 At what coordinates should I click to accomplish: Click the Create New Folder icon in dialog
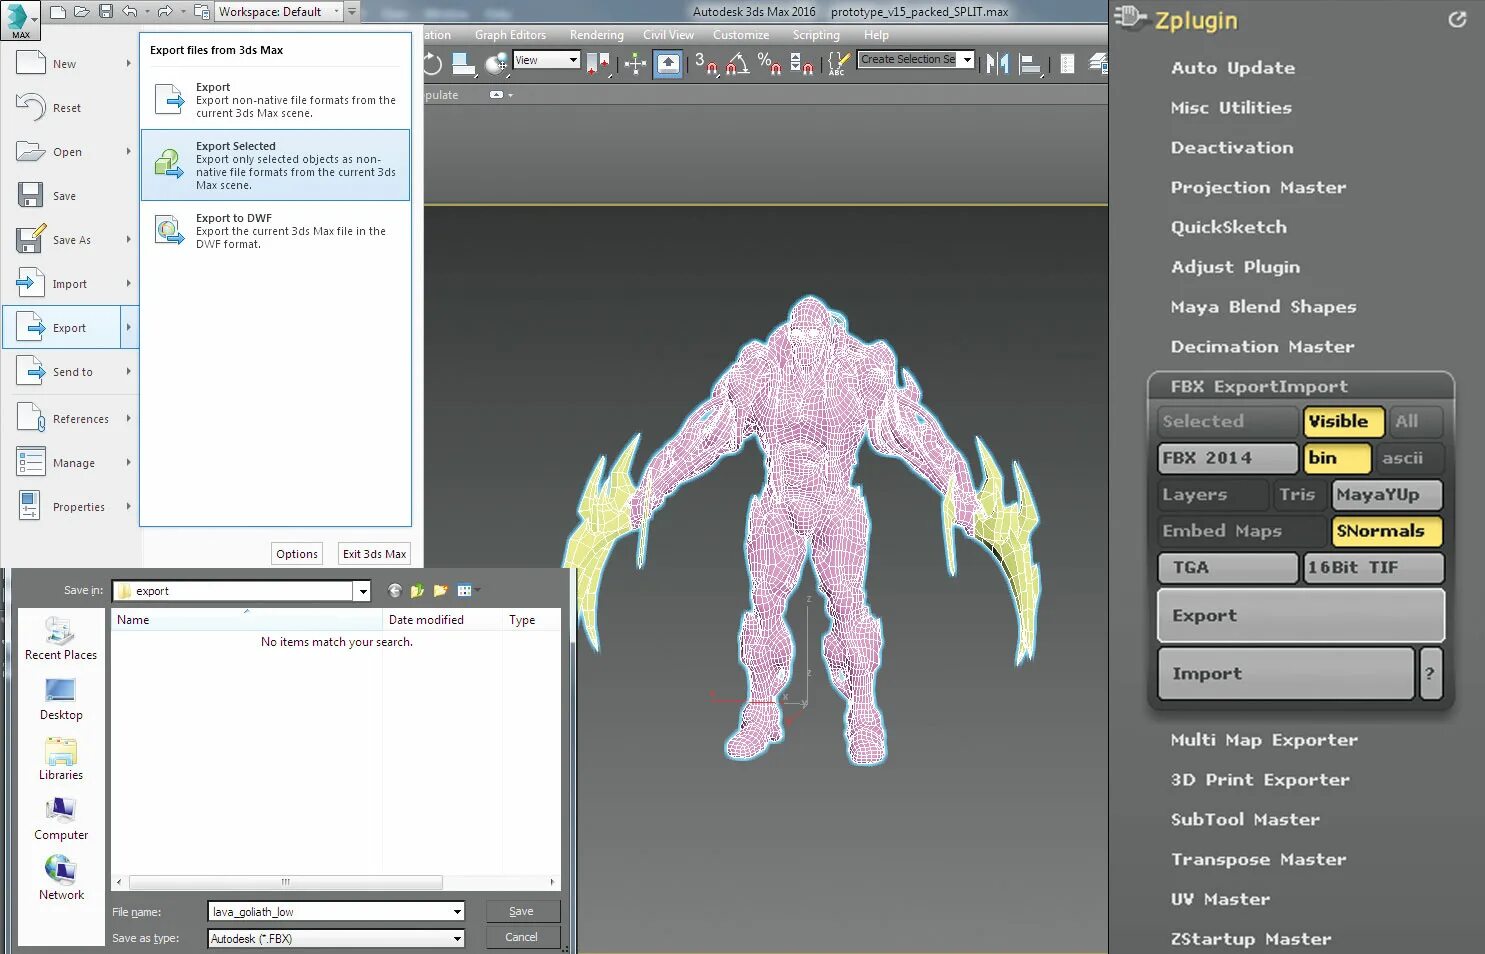pos(440,591)
